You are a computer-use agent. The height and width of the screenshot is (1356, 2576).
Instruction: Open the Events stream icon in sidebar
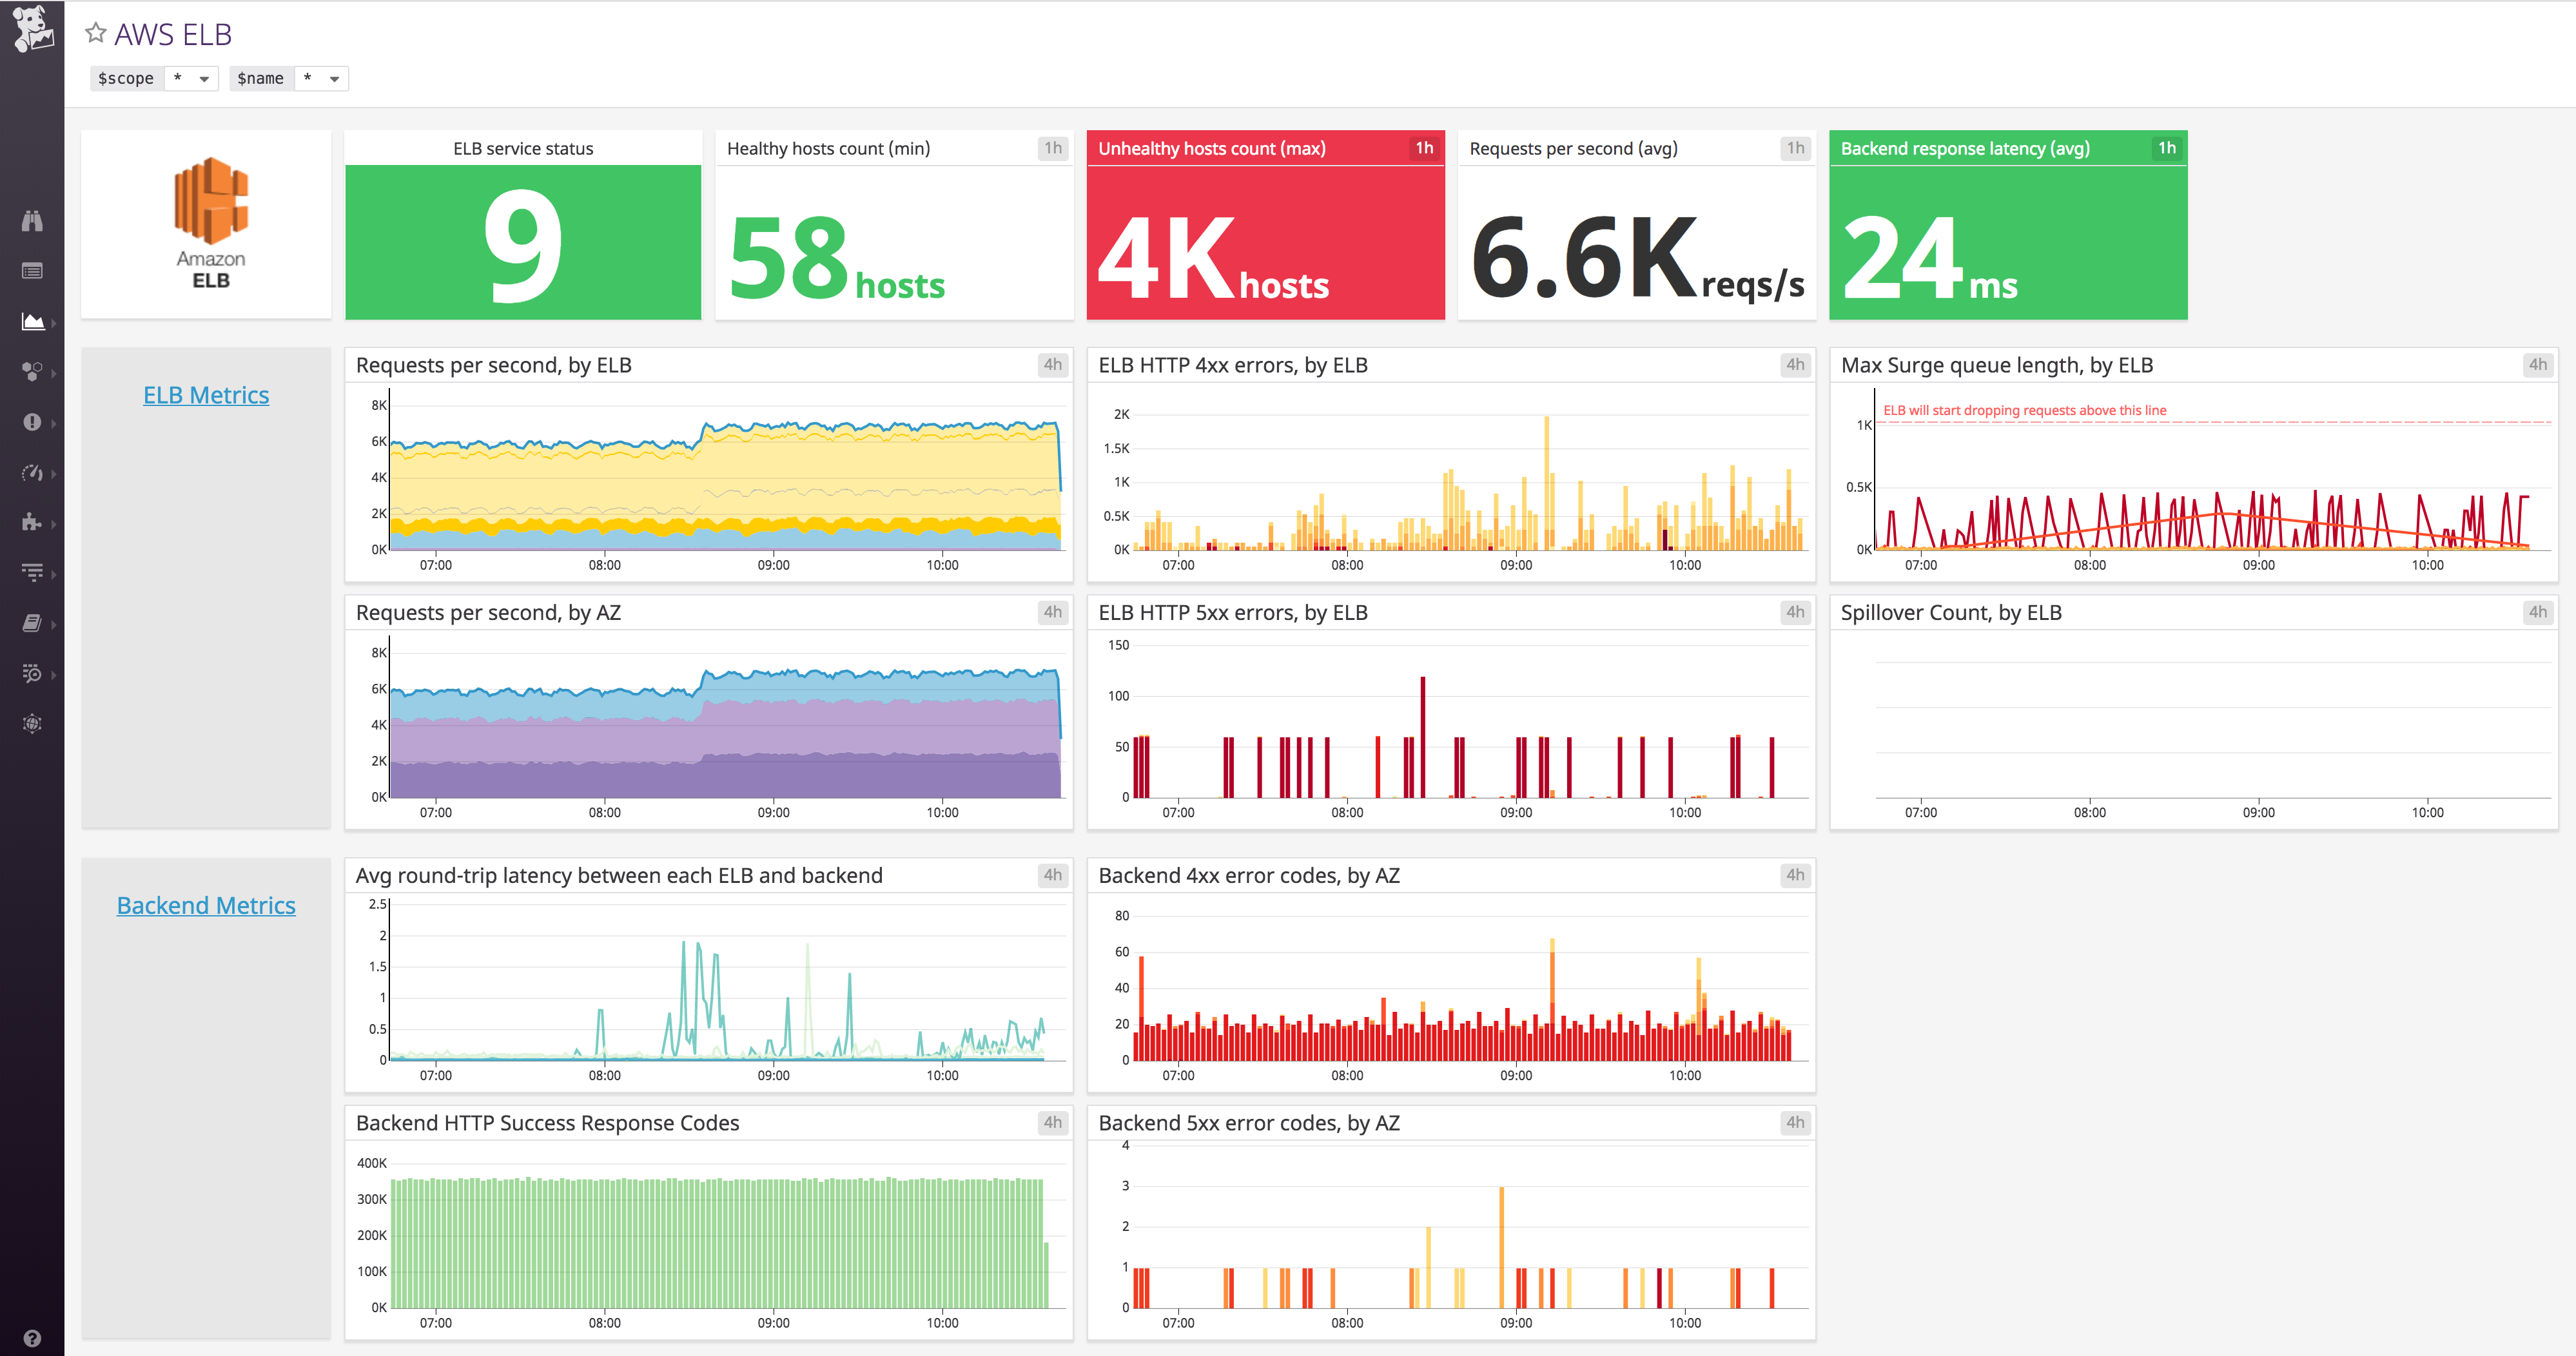pos(33,270)
